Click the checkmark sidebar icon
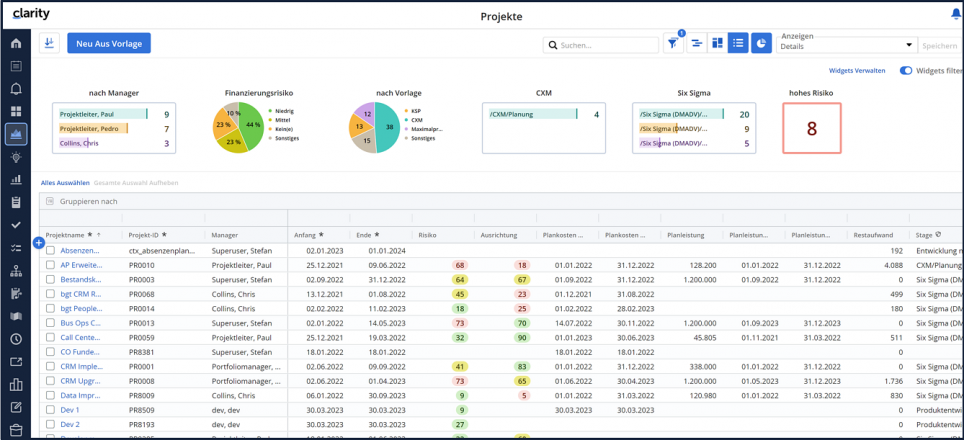964x440 pixels. coord(16,225)
